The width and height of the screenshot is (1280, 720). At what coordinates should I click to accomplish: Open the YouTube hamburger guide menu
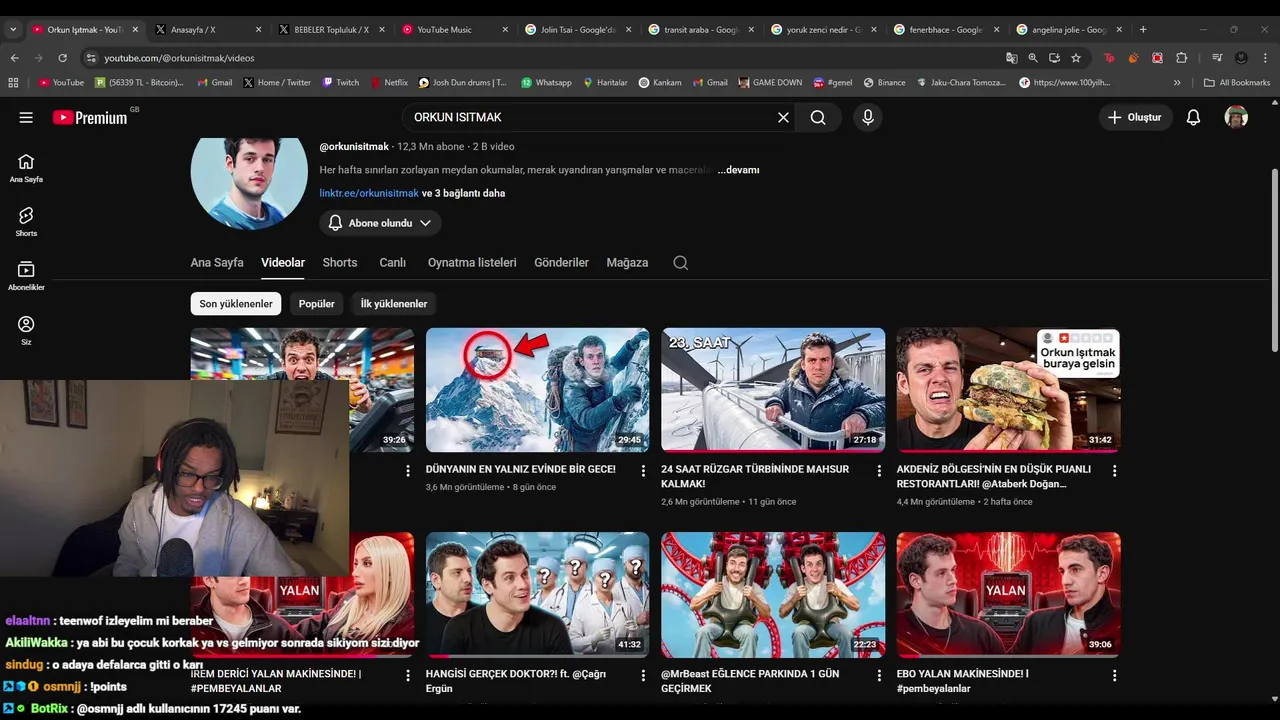[x=26, y=117]
